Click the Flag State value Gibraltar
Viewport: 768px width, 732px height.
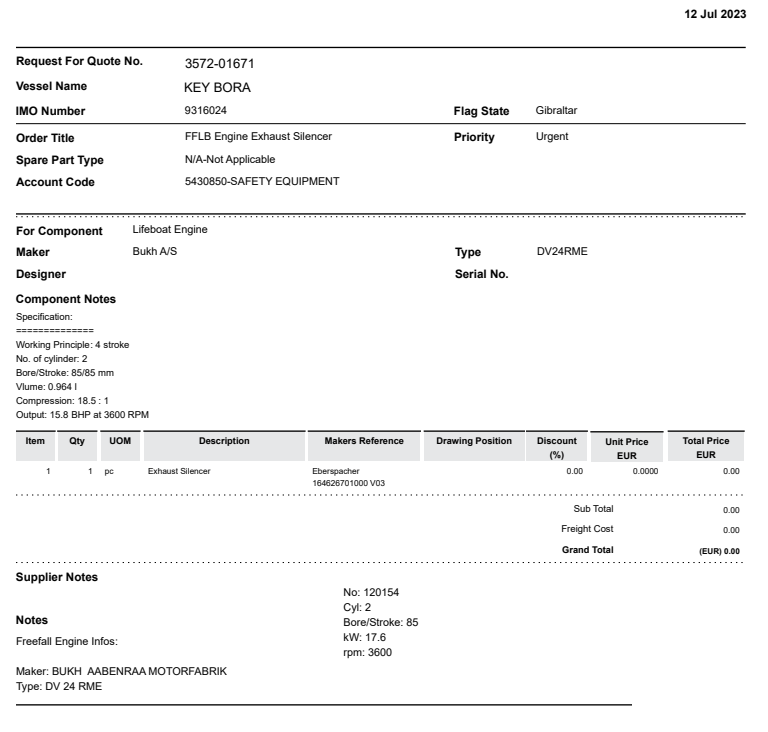557,111
